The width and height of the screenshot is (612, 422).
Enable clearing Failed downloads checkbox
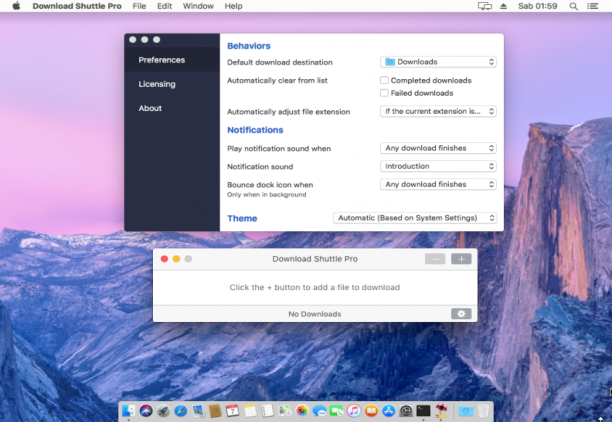[x=384, y=93]
